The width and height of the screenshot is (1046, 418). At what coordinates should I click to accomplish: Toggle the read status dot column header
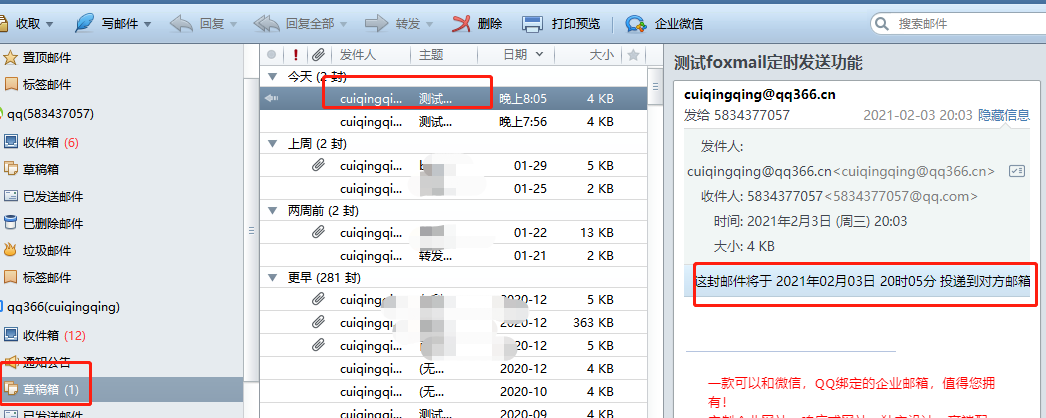tap(271, 55)
